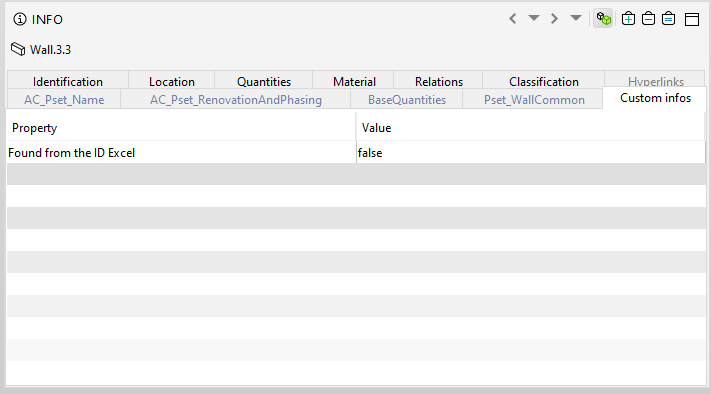711x394 pixels.
Task: Open the Quantities tab
Action: tap(263, 81)
